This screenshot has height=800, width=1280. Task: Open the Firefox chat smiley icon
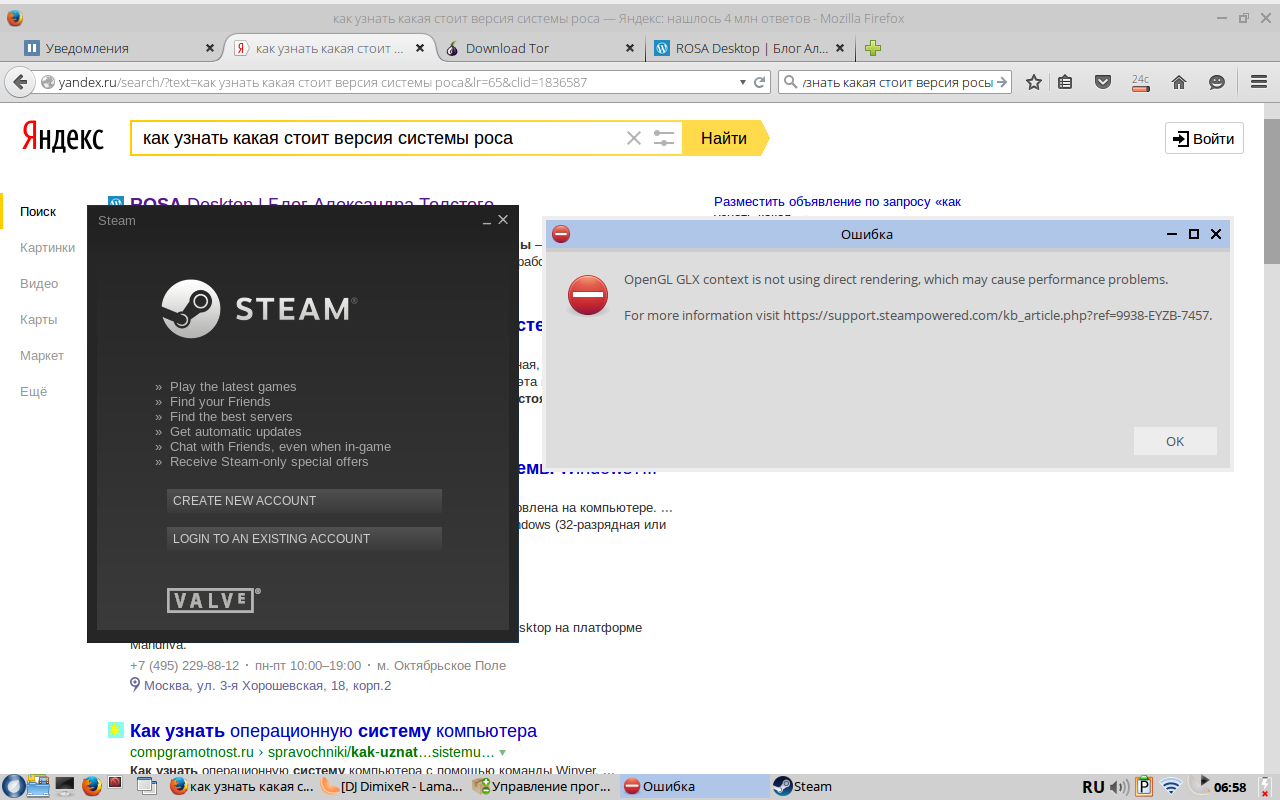[x=1217, y=82]
